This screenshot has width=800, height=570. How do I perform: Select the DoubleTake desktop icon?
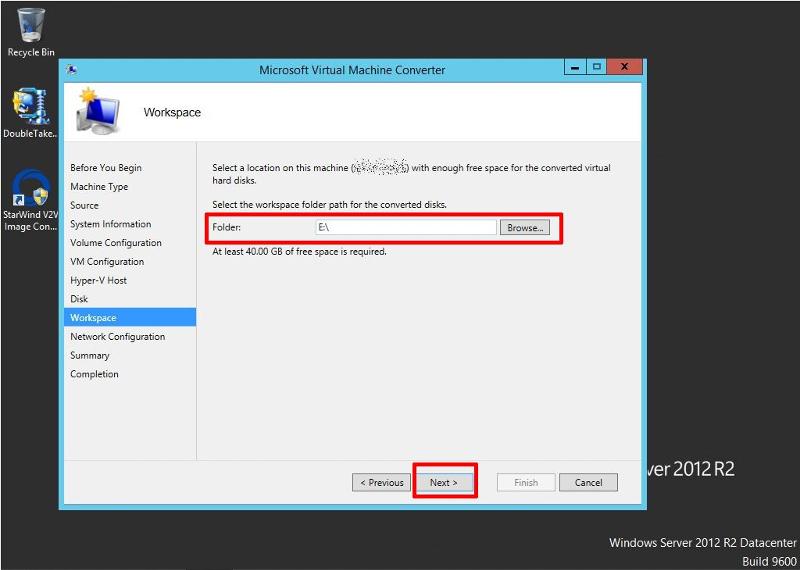(30, 113)
